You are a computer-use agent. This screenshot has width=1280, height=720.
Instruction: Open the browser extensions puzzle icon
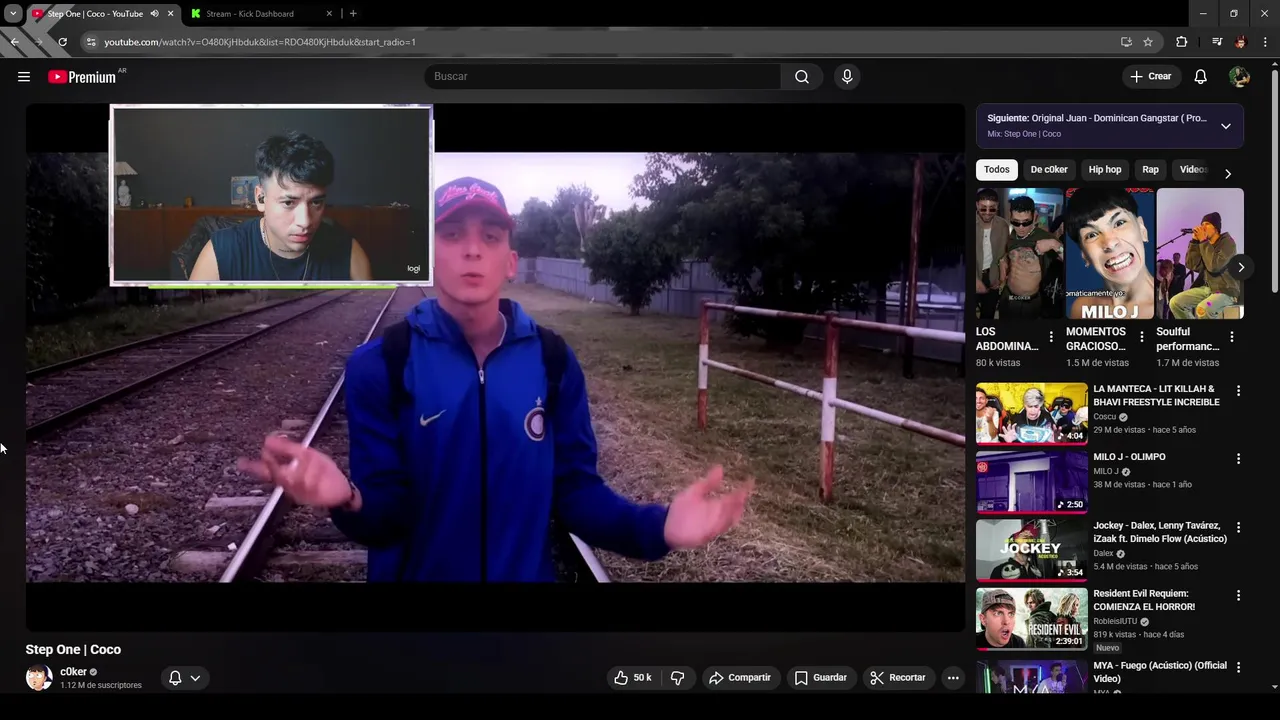(1182, 42)
